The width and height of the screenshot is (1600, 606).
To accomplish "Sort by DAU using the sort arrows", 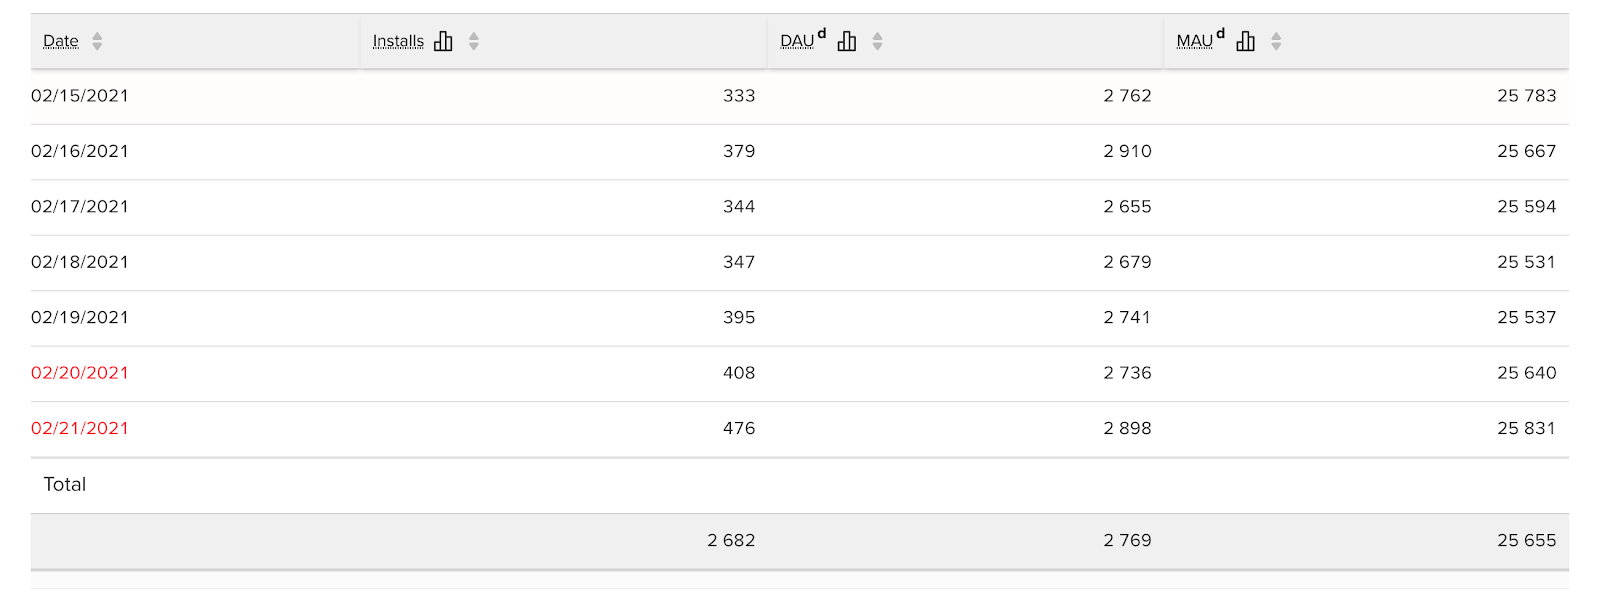I will (x=877, y=41).
